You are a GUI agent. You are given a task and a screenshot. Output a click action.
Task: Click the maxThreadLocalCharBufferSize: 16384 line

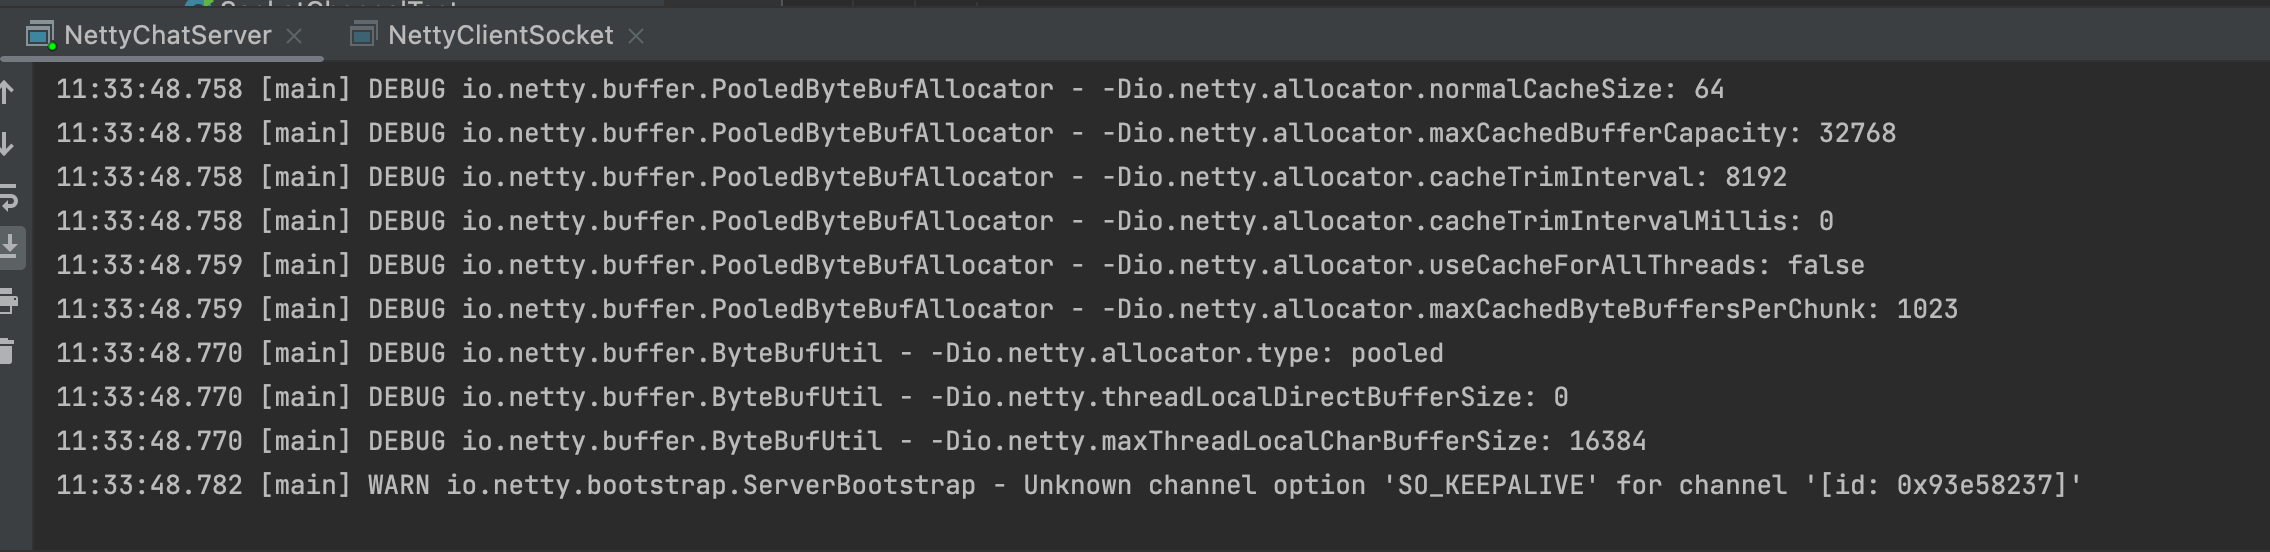(850, 442)
